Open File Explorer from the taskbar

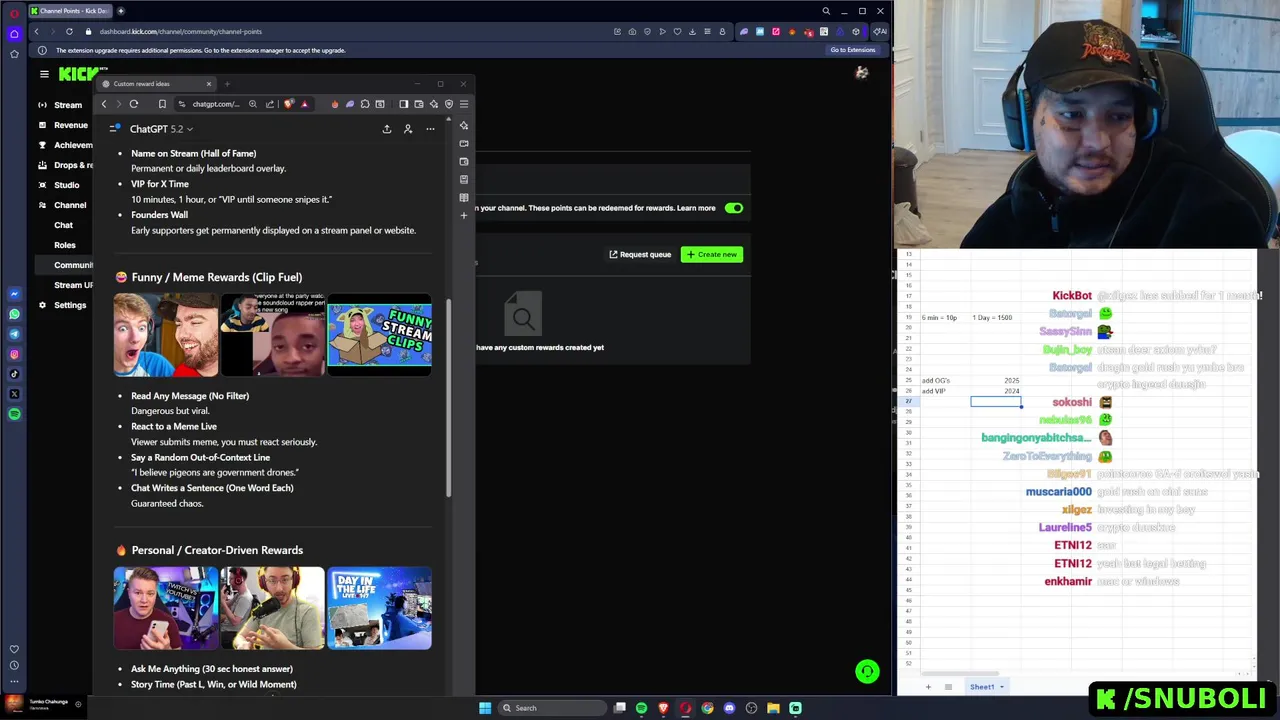(773, 708)
